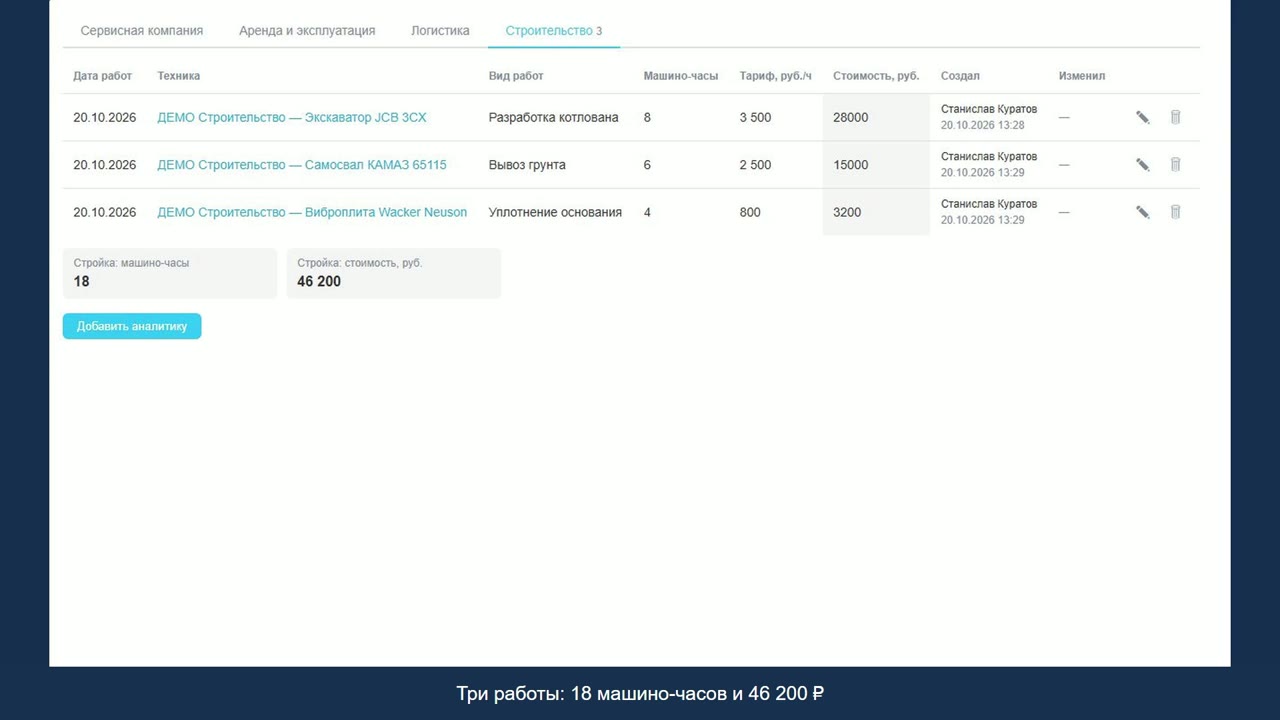Screen dimensions: 1280x720
Task: Select the Уплотнение основания cell
Action: tap(555, 212)
